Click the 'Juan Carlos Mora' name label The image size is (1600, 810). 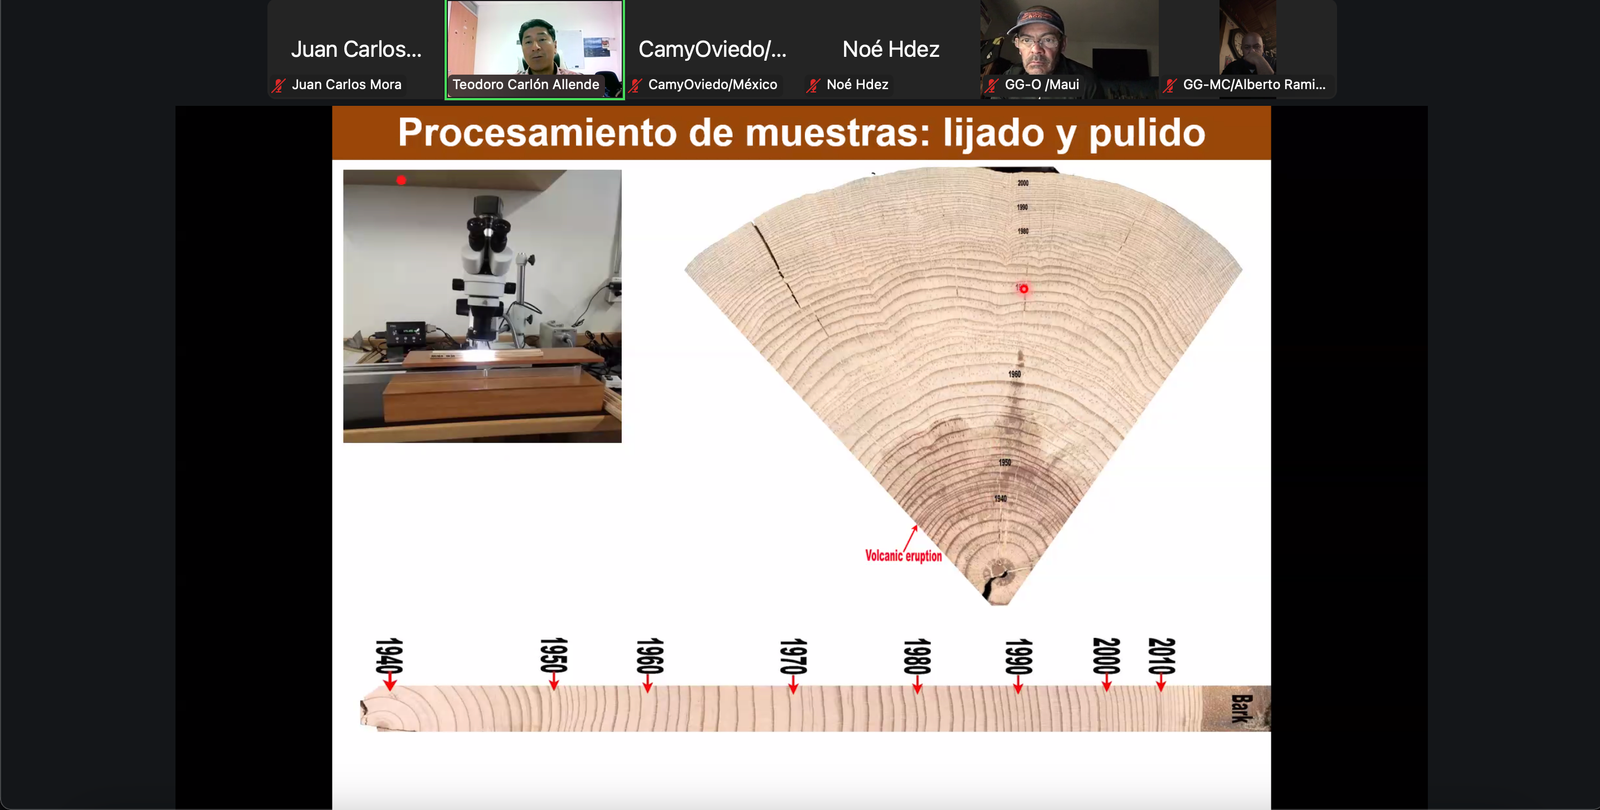(x=346, y=85)
